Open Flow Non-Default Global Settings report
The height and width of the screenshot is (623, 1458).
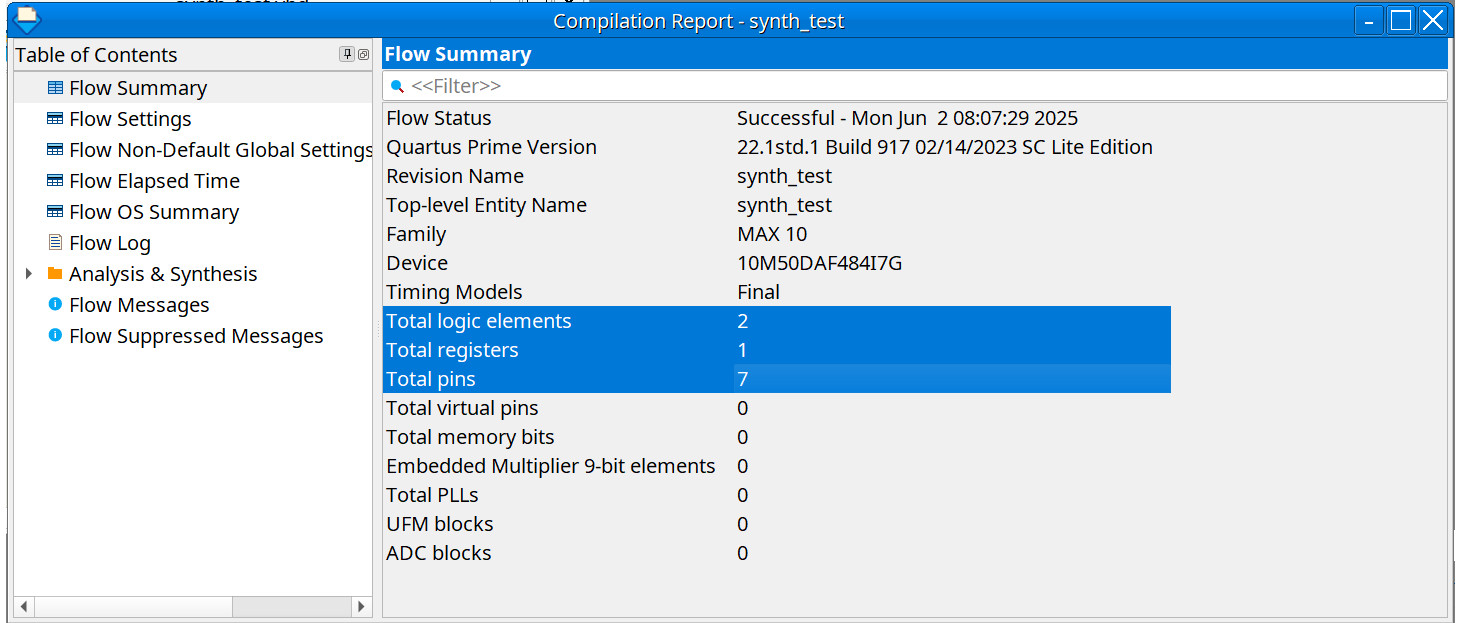pyautogui.click(x=220, y=150)
